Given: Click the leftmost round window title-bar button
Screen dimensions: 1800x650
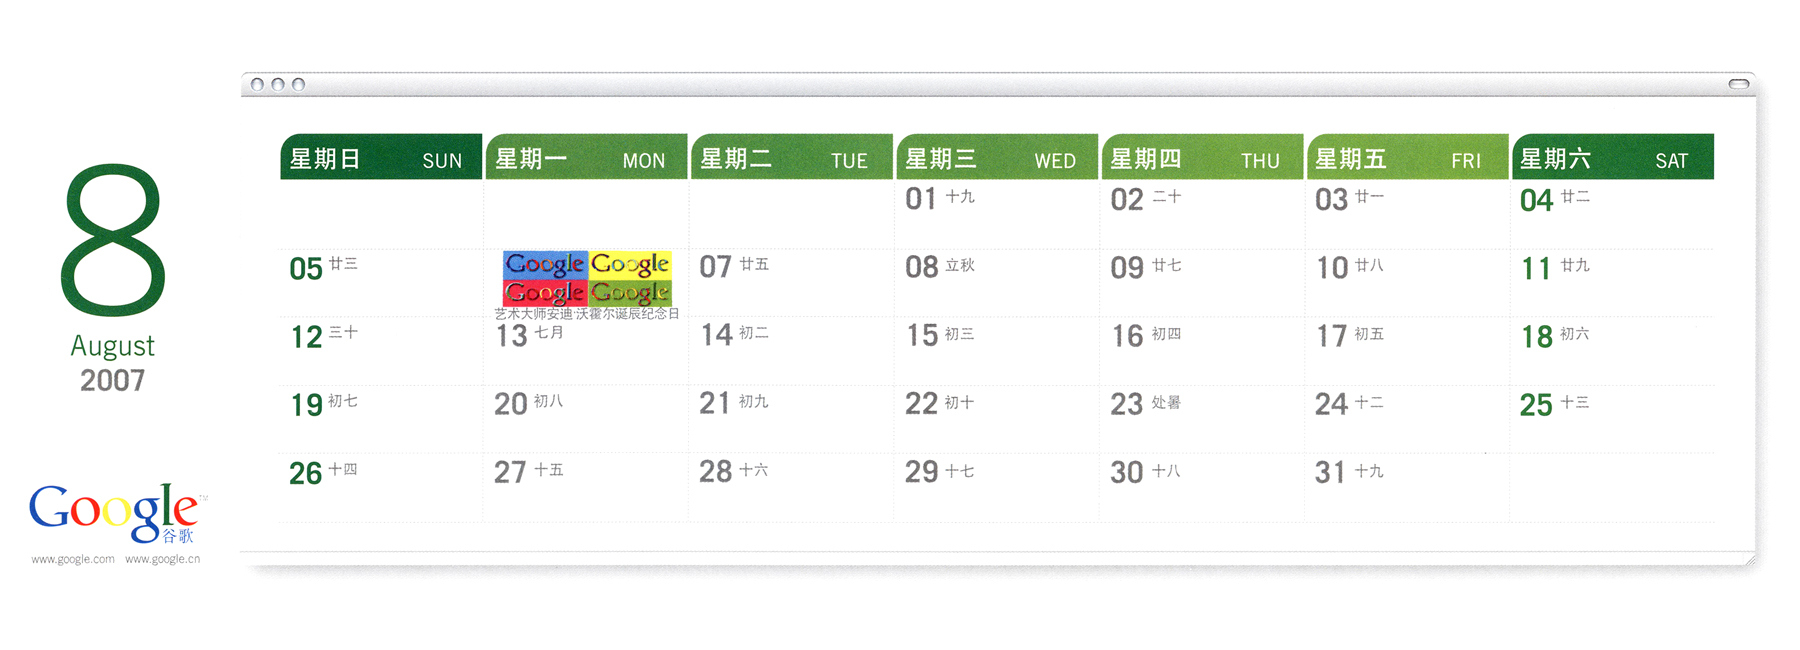Looking at the screenshot, I should 257,84.
